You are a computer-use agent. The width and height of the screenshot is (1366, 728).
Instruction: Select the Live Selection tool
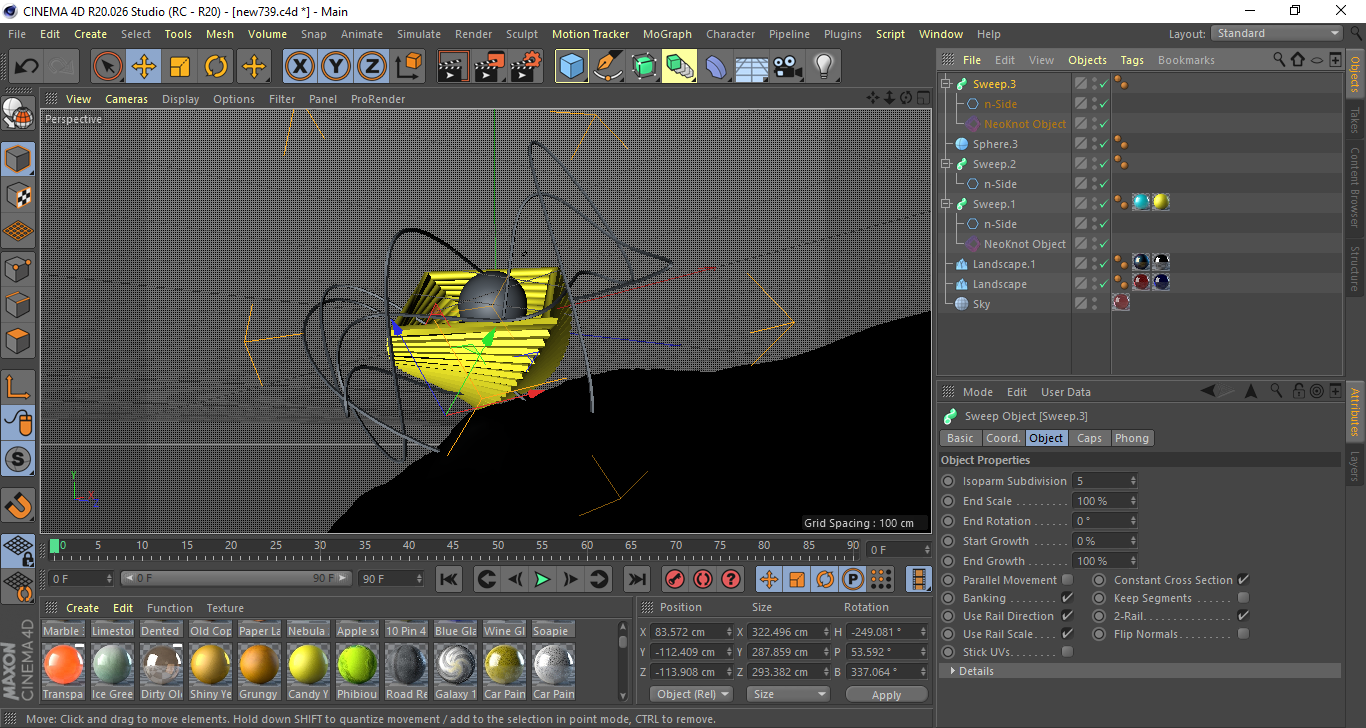point(108,67)
